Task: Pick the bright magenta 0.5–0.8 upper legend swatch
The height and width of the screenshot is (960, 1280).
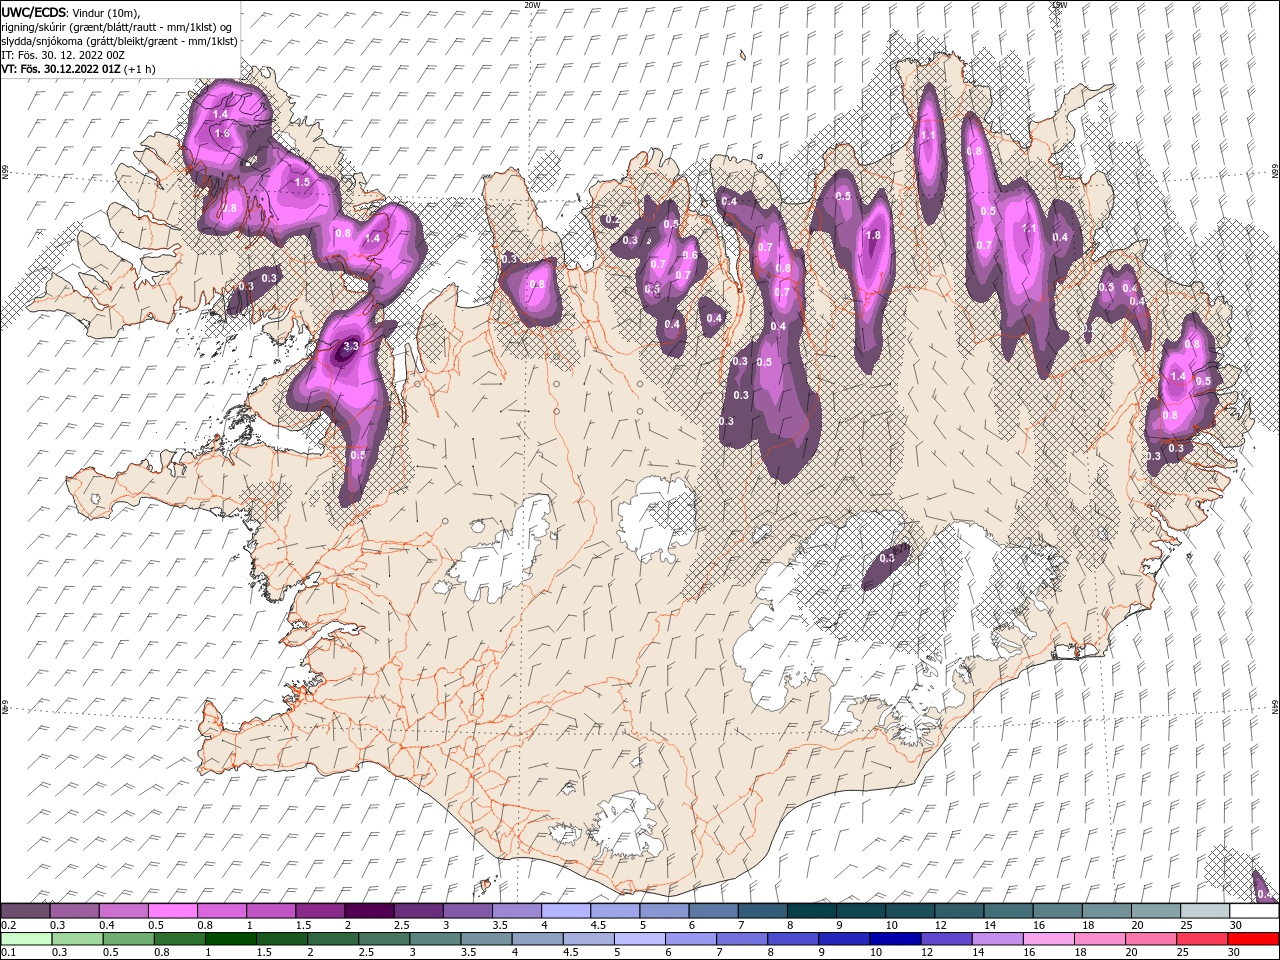Action: (x=172, y=911)
